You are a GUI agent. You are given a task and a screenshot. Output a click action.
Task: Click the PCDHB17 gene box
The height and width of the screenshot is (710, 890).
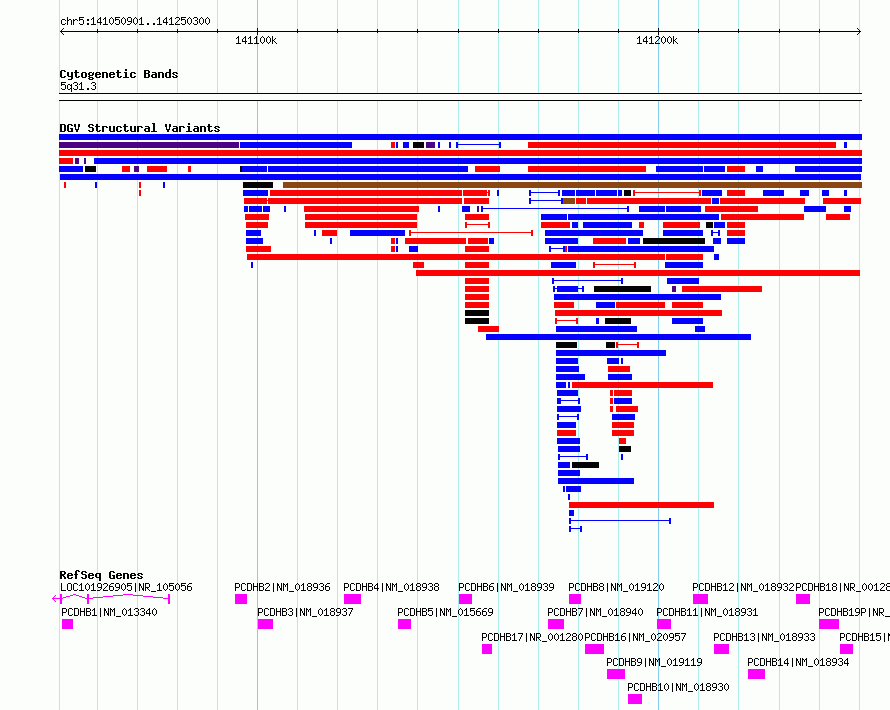point(487,649)
